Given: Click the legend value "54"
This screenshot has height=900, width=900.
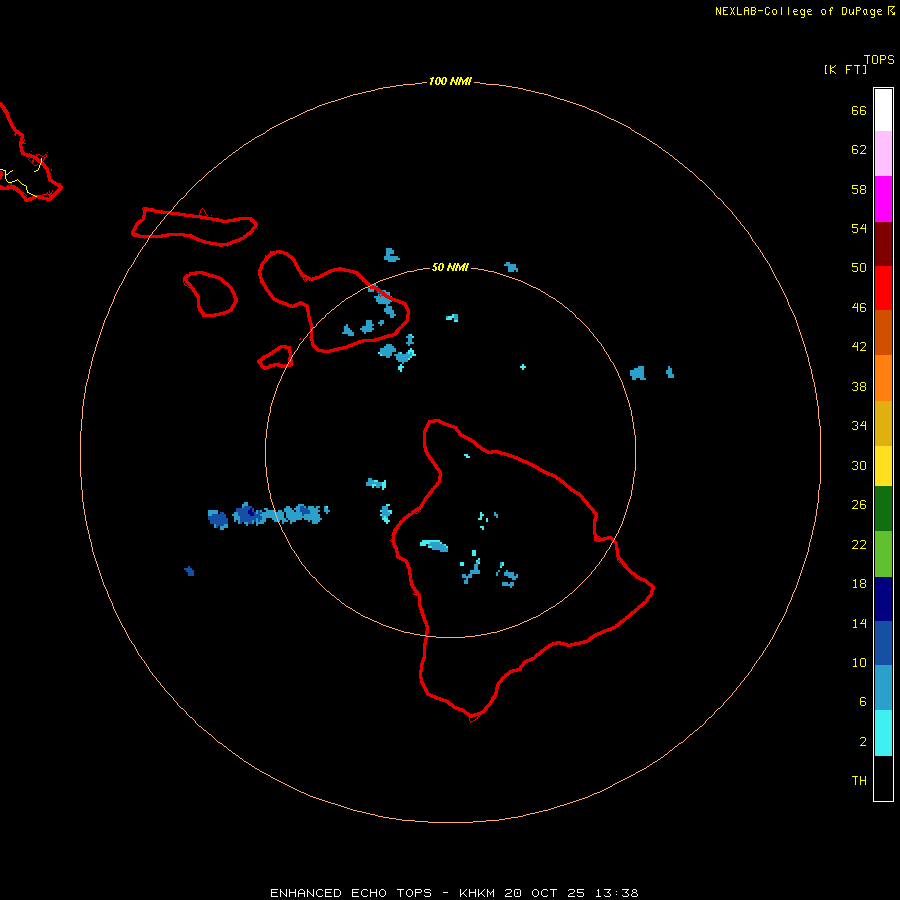Looking at the screenshot, I should (x=859, y=228).
